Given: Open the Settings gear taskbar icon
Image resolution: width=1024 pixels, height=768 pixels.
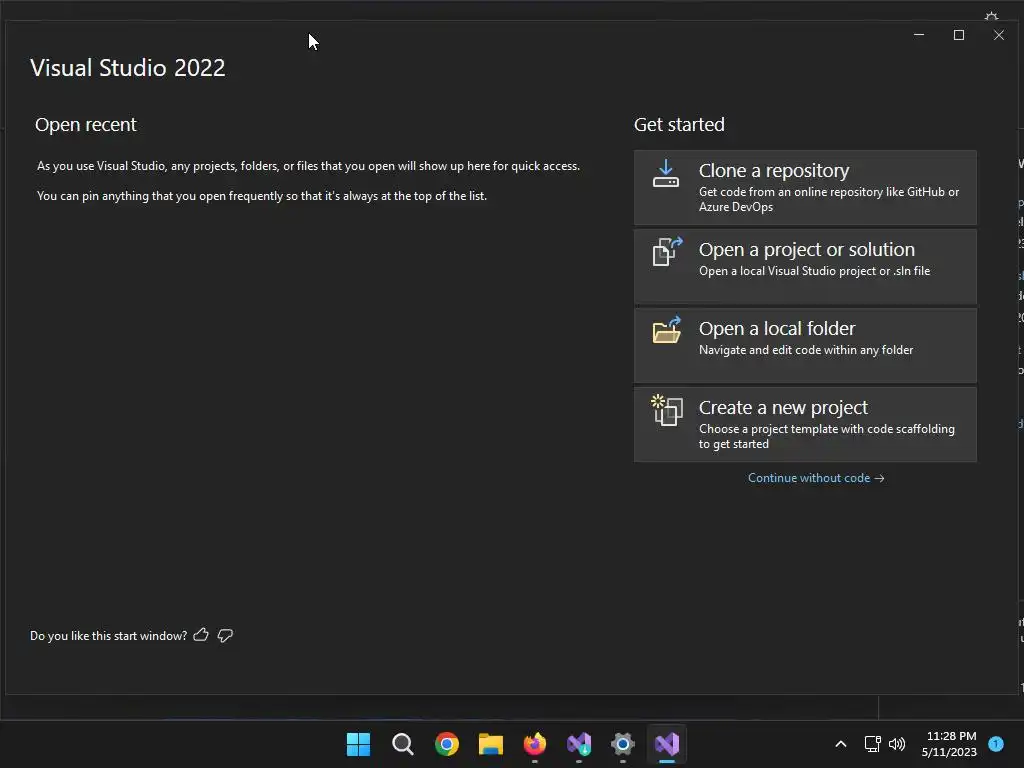Looking at the screenshot, I should pyautogui.click(x=622, y=744).
